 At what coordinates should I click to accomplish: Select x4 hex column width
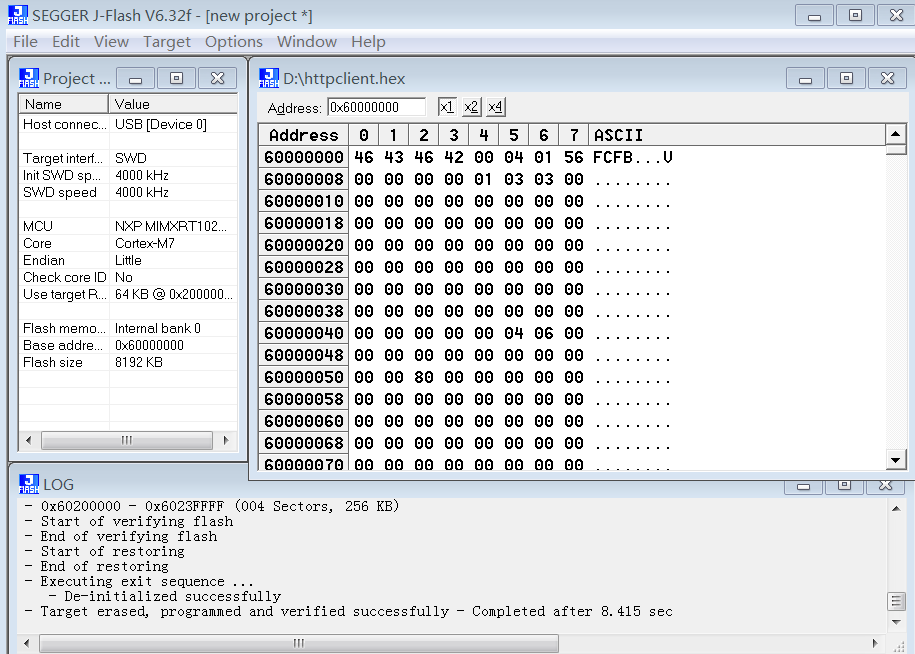click(493, 106)
